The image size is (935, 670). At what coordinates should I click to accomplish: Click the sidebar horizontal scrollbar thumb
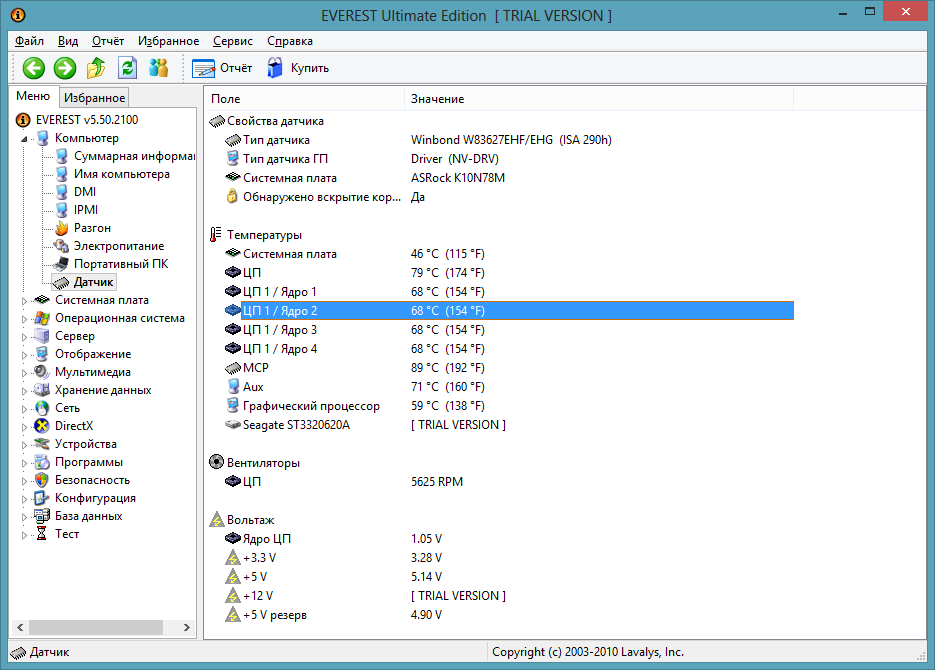click(96, 627)
